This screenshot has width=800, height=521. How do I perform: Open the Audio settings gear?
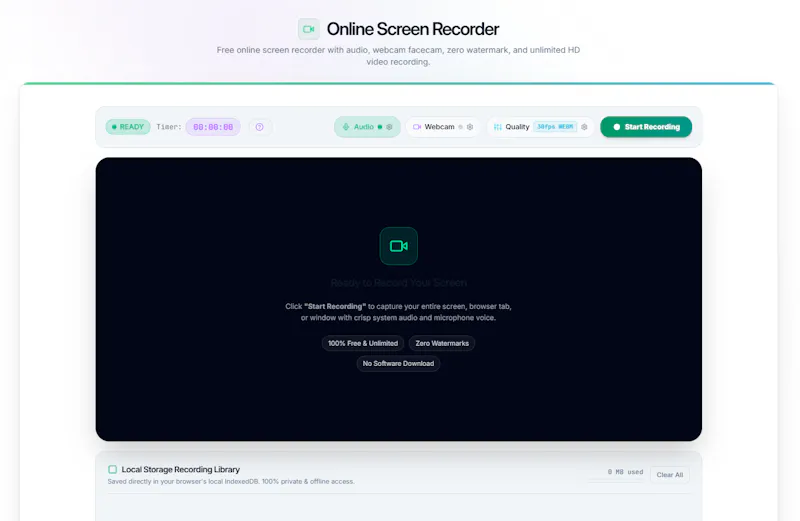pyautogui.click(x=390, y=127)
